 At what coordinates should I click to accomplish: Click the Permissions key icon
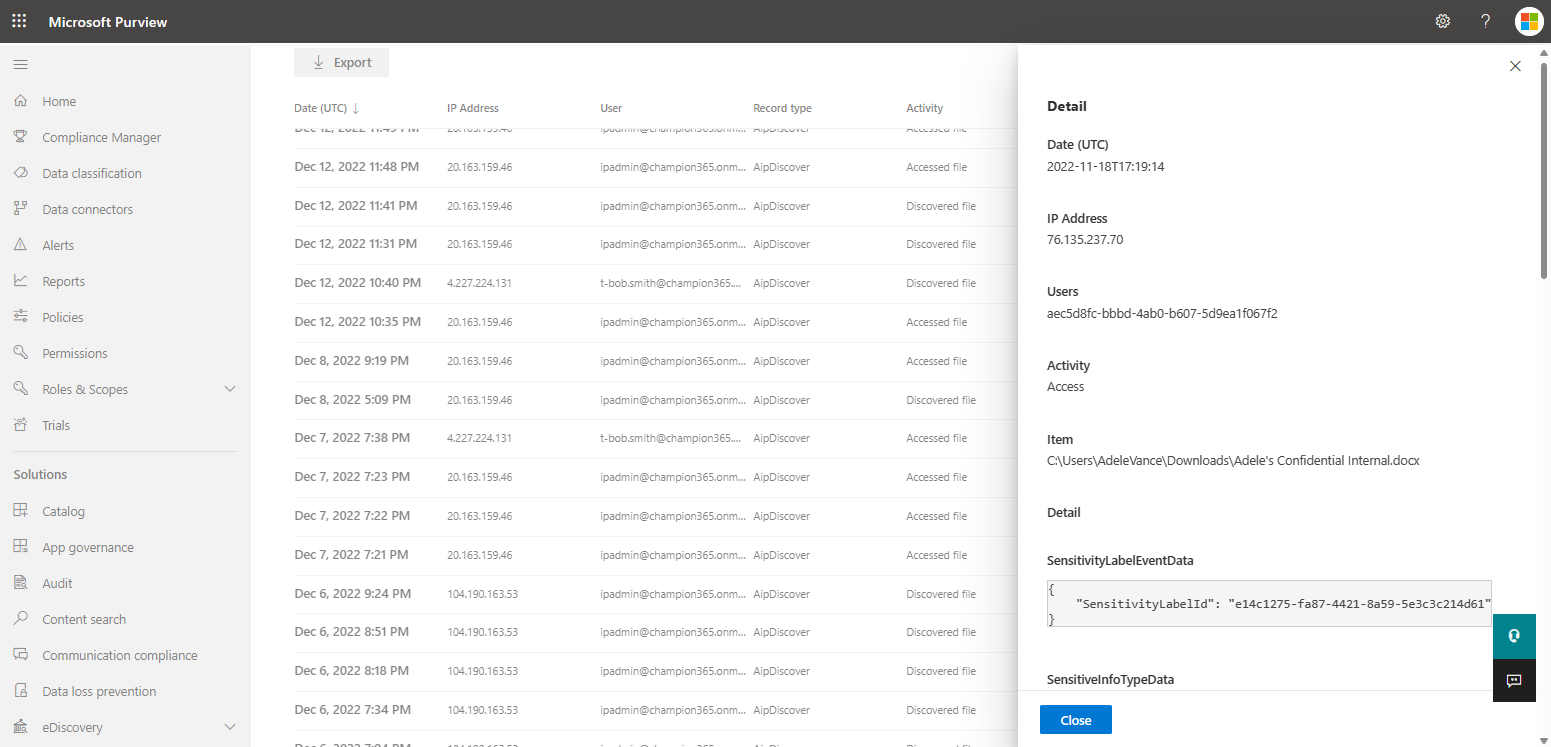[20, 353]
